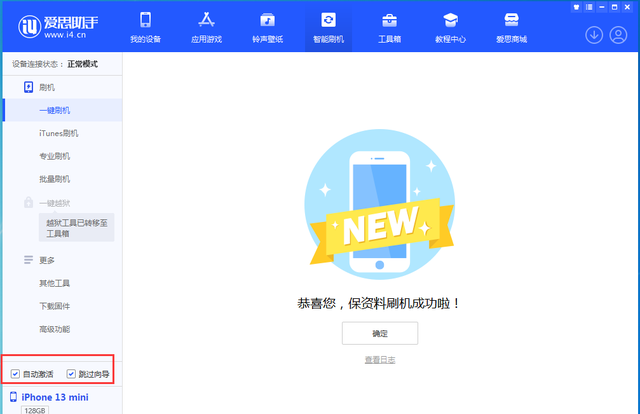Viewport: 640px width, 414px height.
Task: Click the 一键越狱 sidebar entry
Action: click(55, 203)
